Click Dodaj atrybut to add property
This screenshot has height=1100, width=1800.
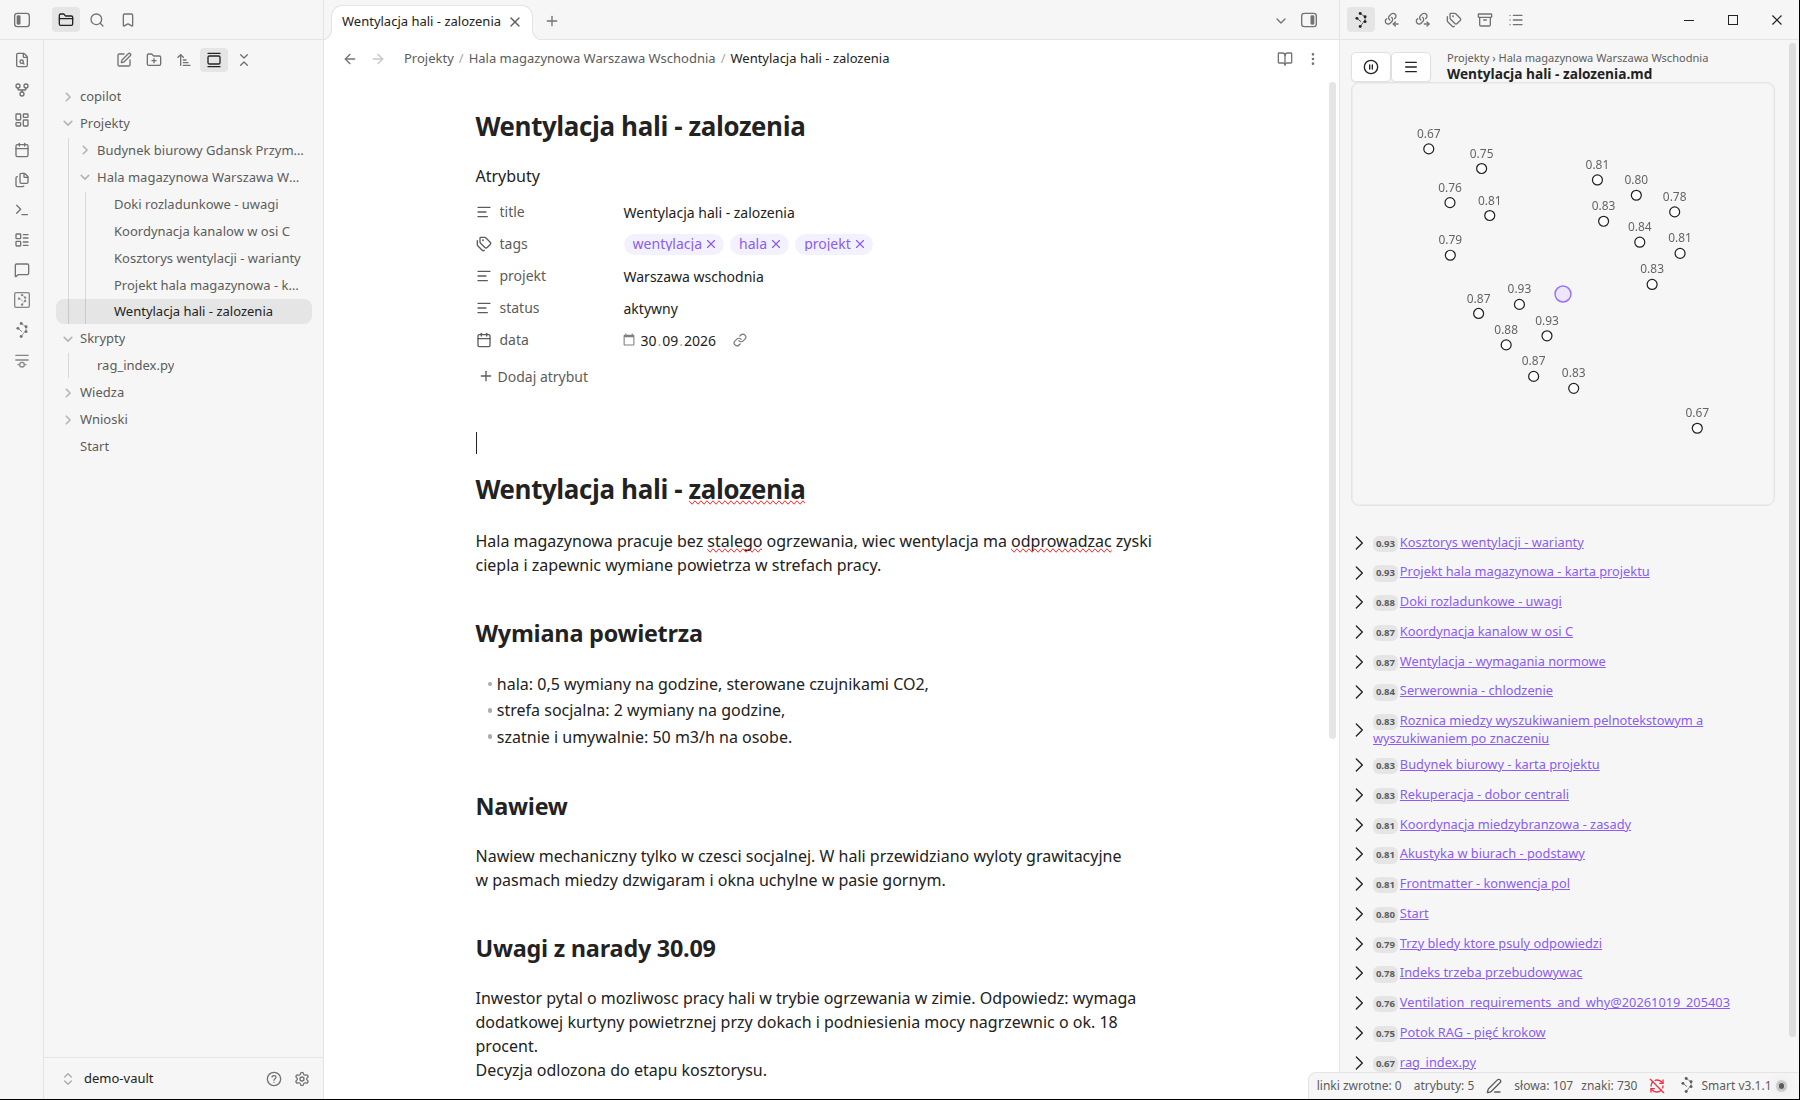[534, 377]
